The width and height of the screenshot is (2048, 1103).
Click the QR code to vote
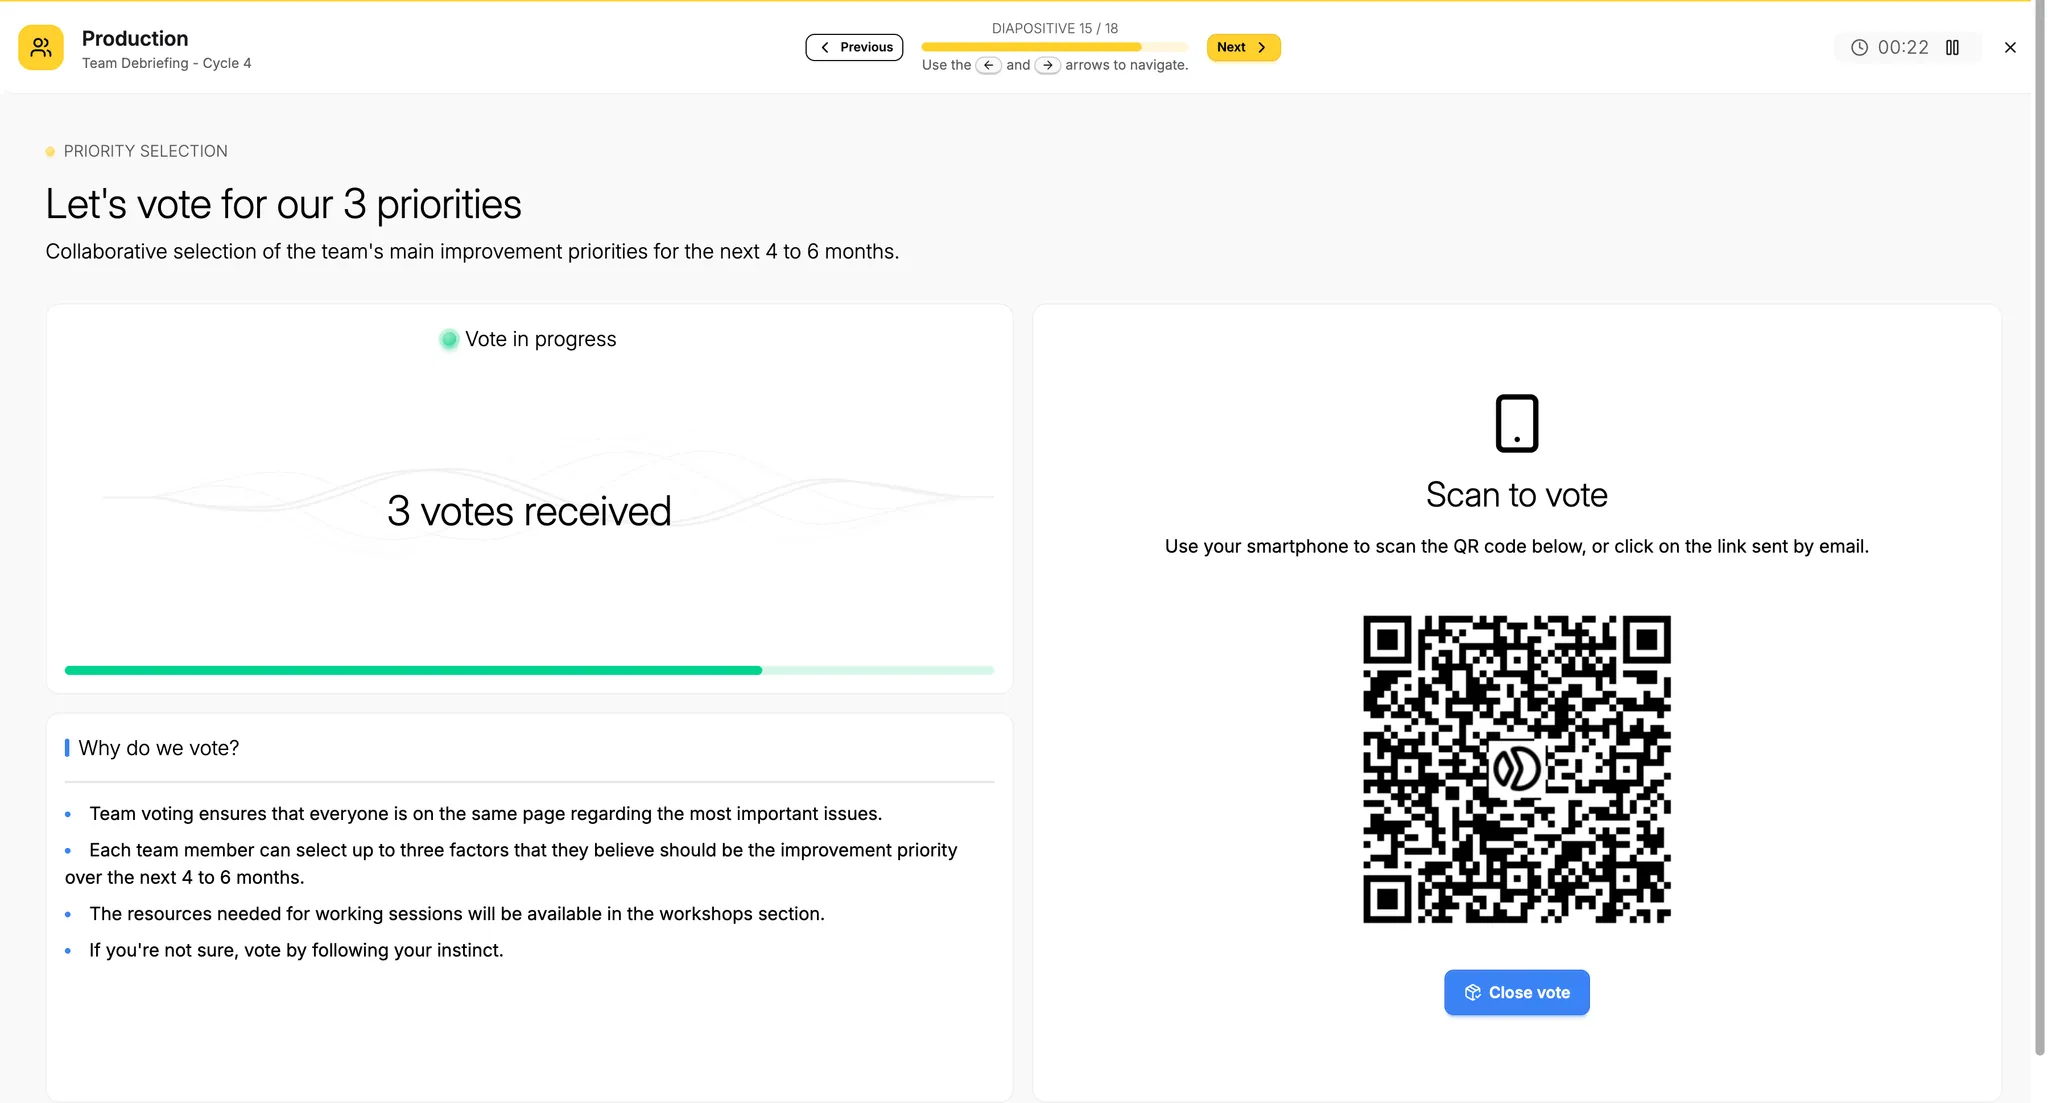1516,769
